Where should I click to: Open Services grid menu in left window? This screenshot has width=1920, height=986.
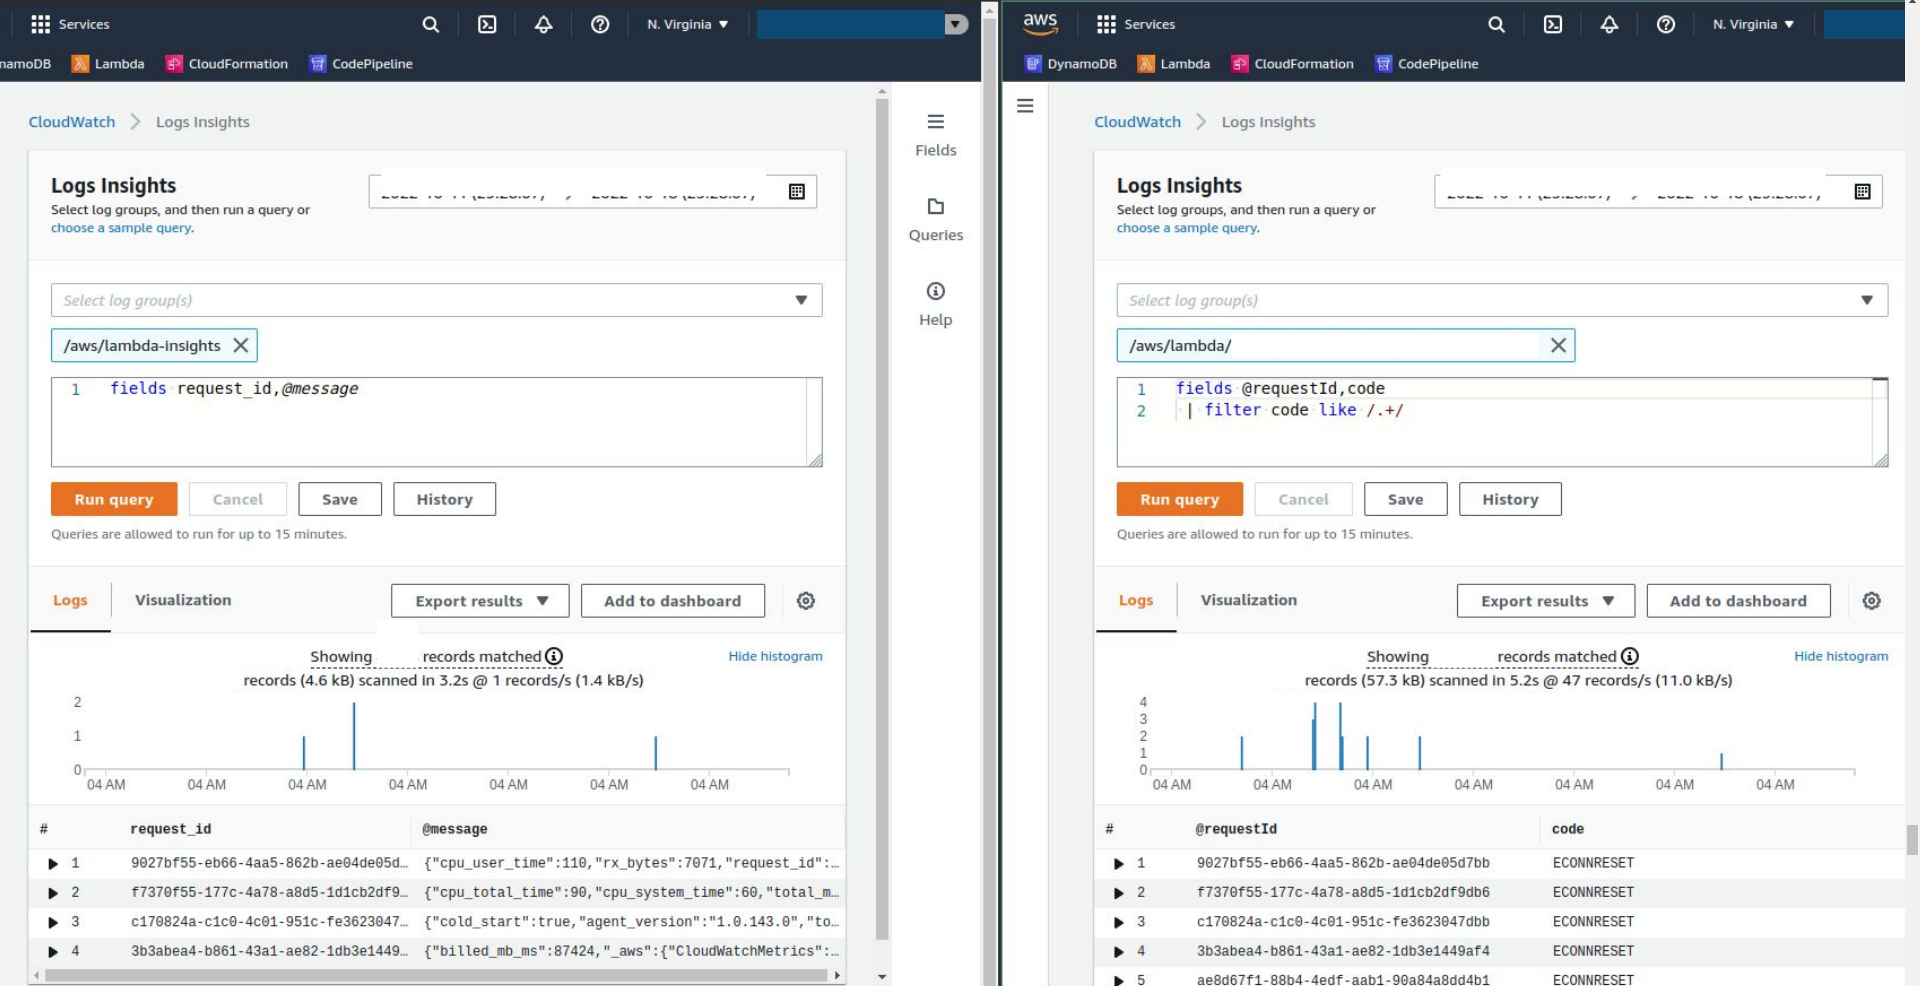coord(70,24)
